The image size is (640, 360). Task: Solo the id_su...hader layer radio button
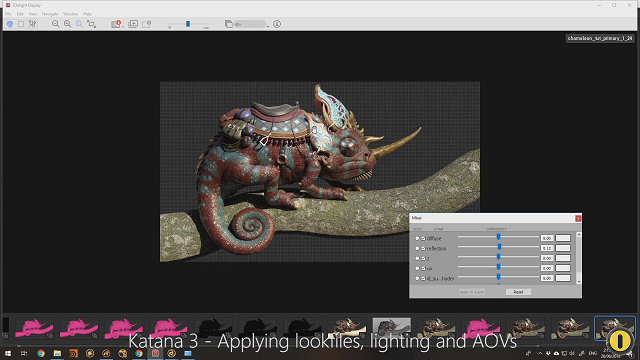tap(417, 278)
